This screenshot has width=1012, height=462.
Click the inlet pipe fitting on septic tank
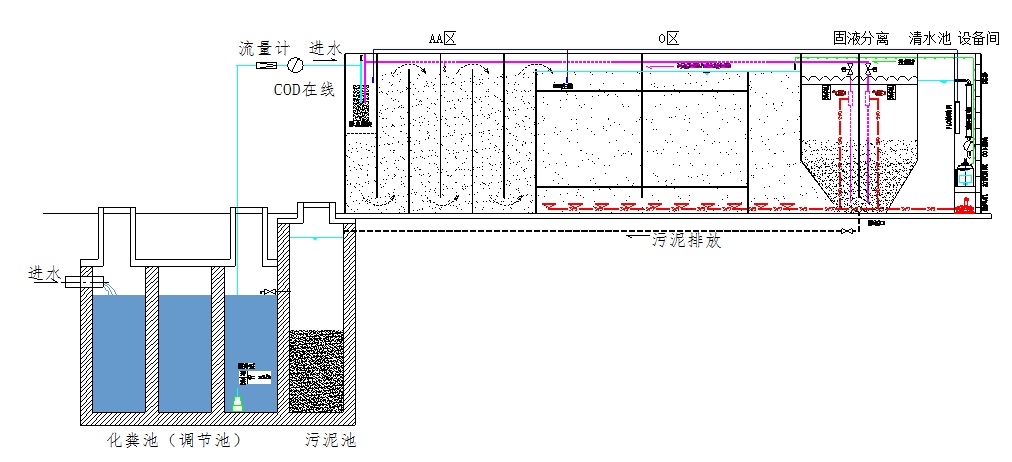tap(82, 281)
